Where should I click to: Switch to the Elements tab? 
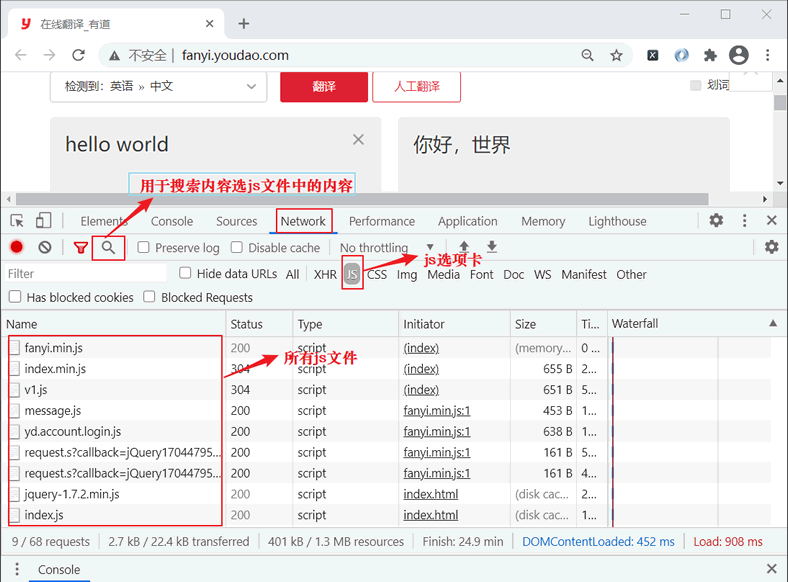(x=104, y=221)
